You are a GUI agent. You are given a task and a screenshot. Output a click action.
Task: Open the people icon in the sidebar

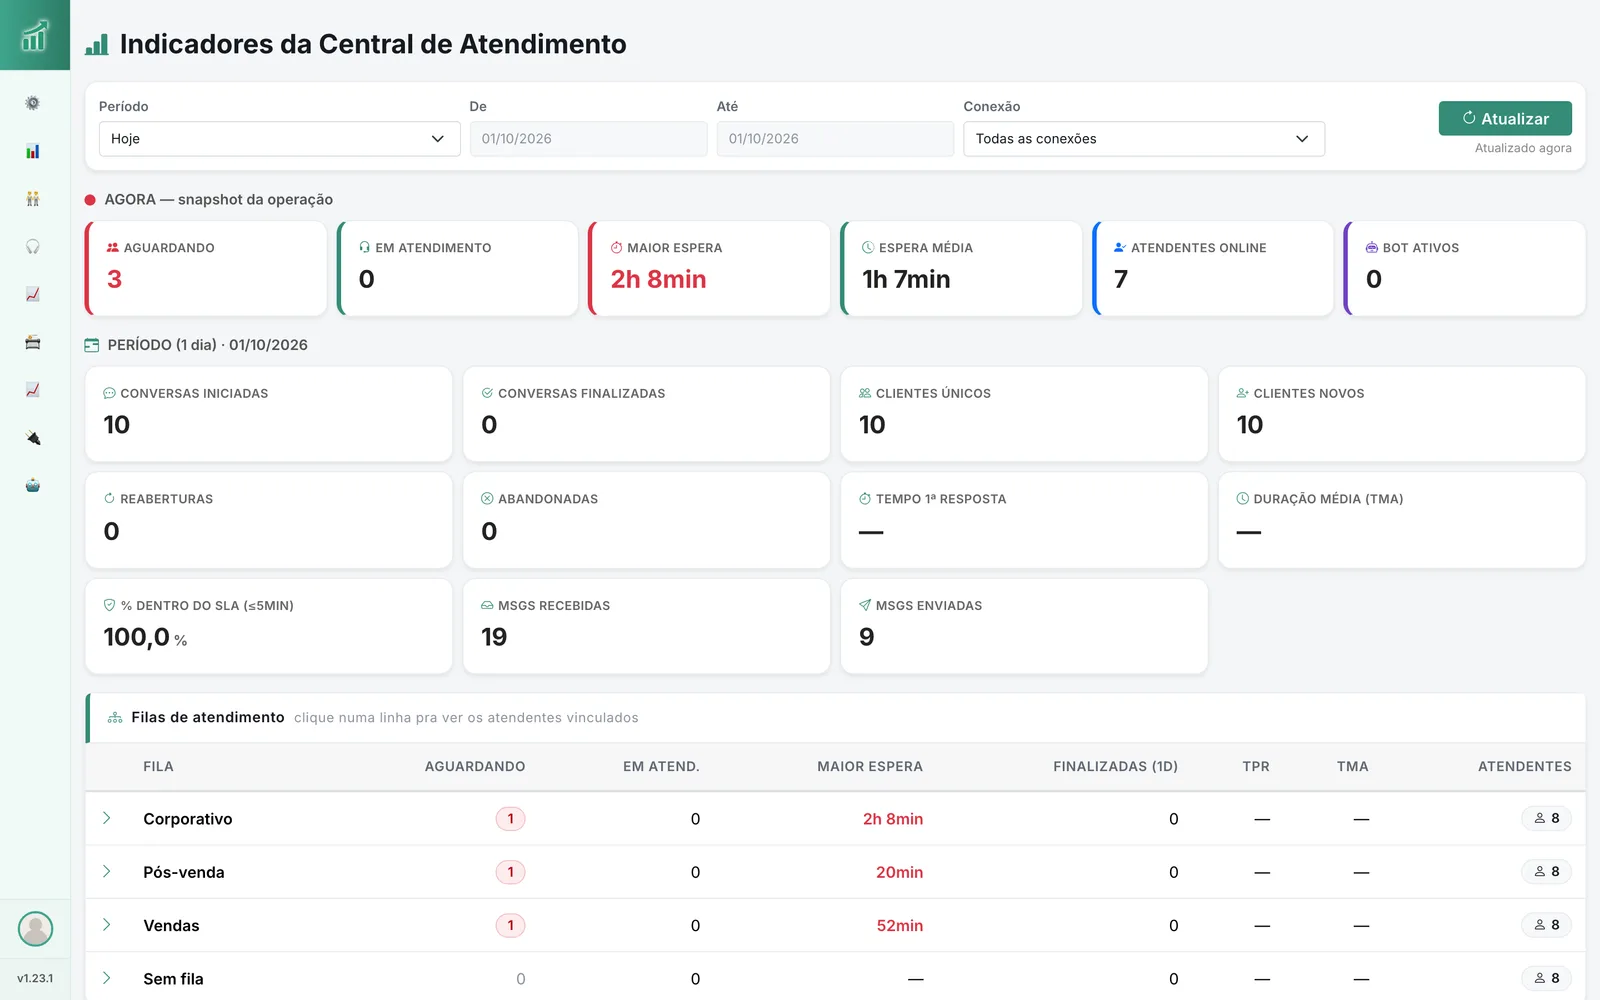(33, 199)
